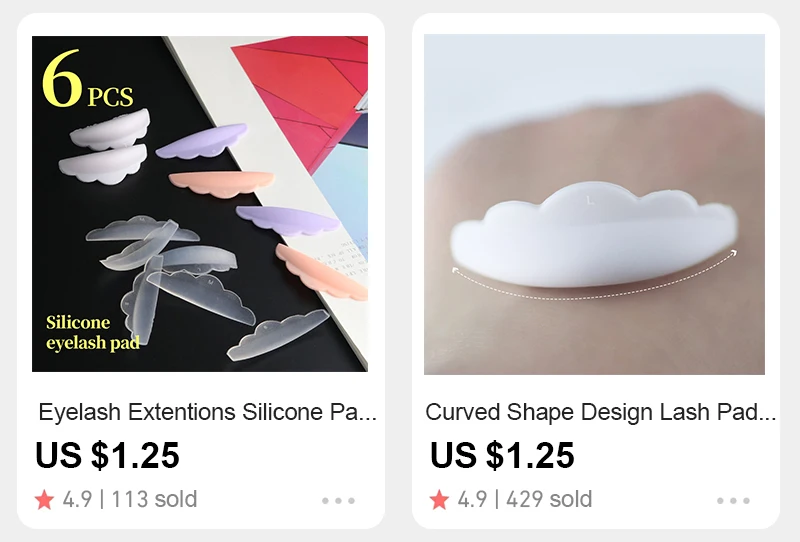Click star icon beside 113 sold rating
800x542 pixels.
44,500
